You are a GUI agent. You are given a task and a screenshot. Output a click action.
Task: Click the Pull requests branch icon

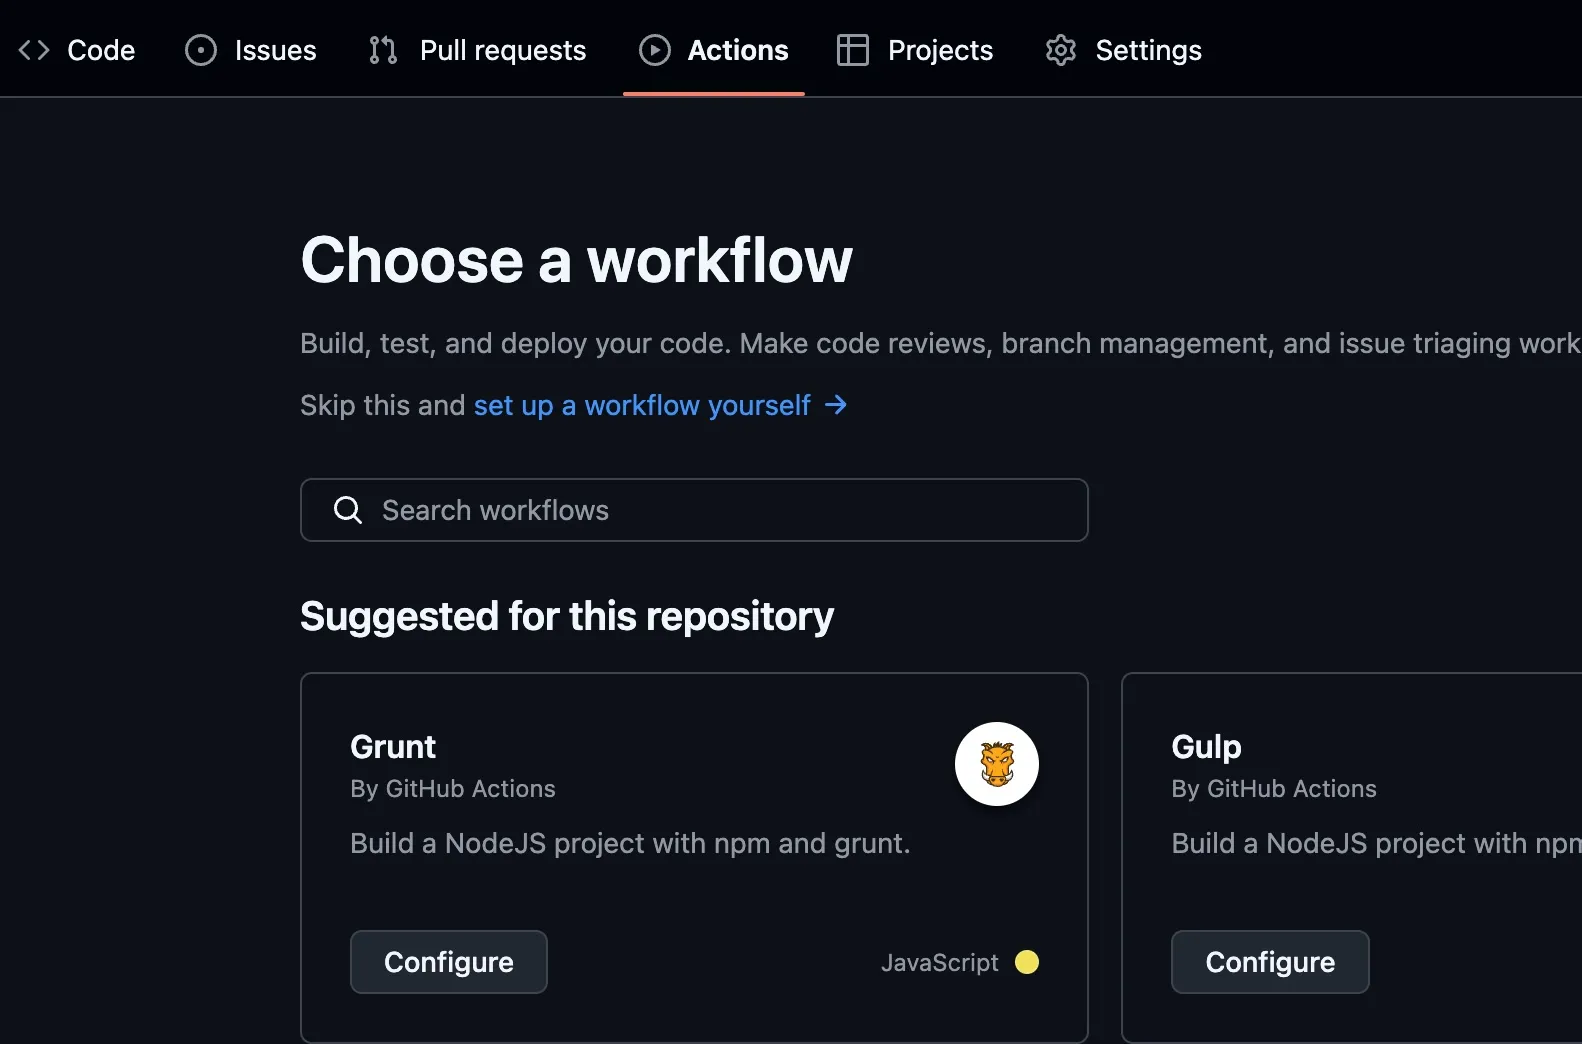(x=383, y=50)
